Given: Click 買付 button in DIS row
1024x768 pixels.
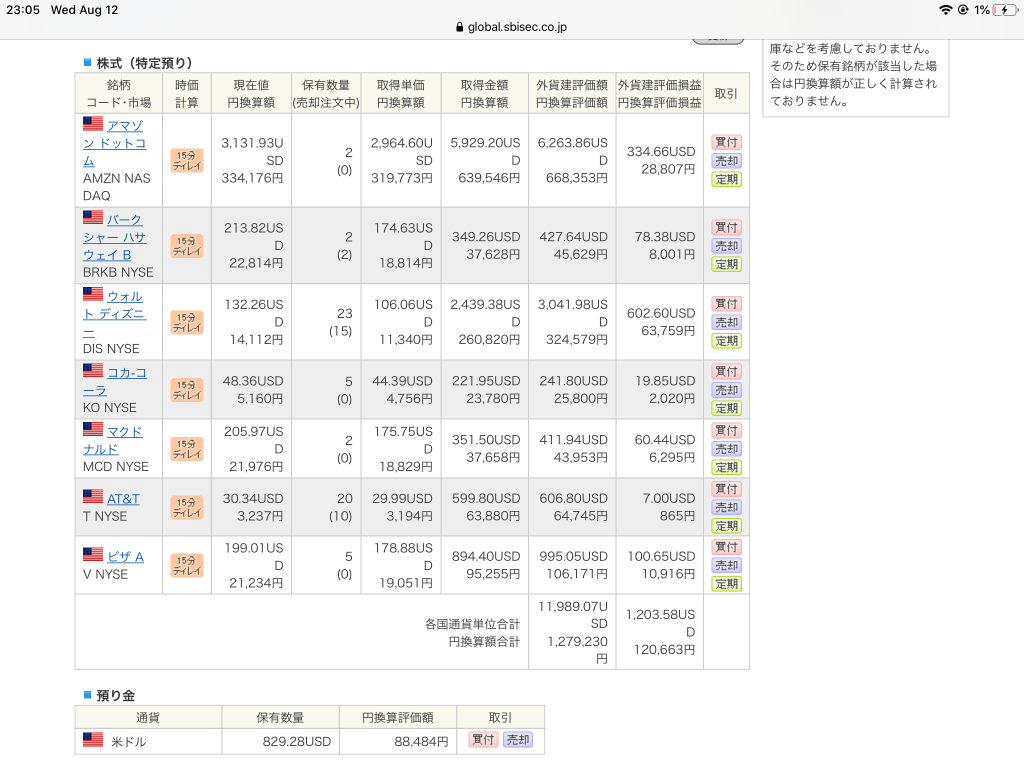Looking at the screenshot, I should 726,304.
